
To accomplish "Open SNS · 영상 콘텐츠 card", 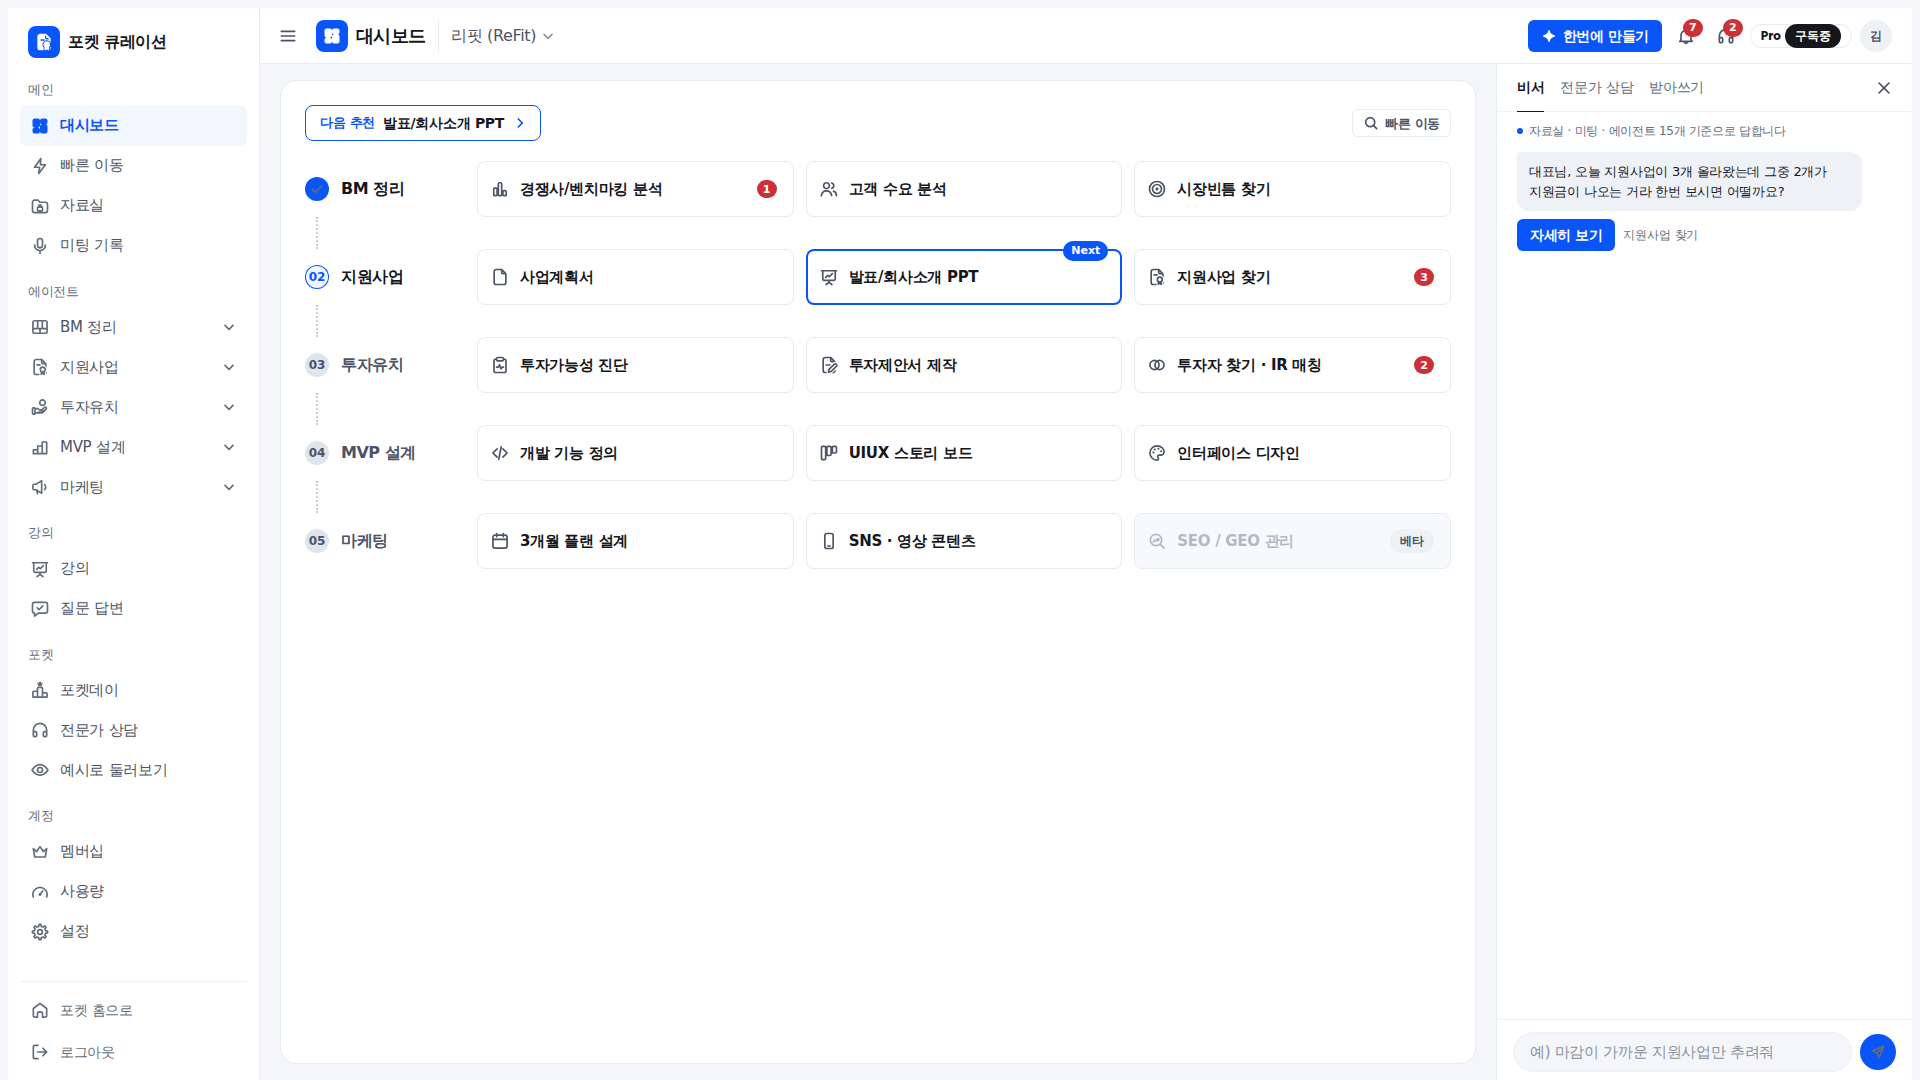I will [963, 541].
